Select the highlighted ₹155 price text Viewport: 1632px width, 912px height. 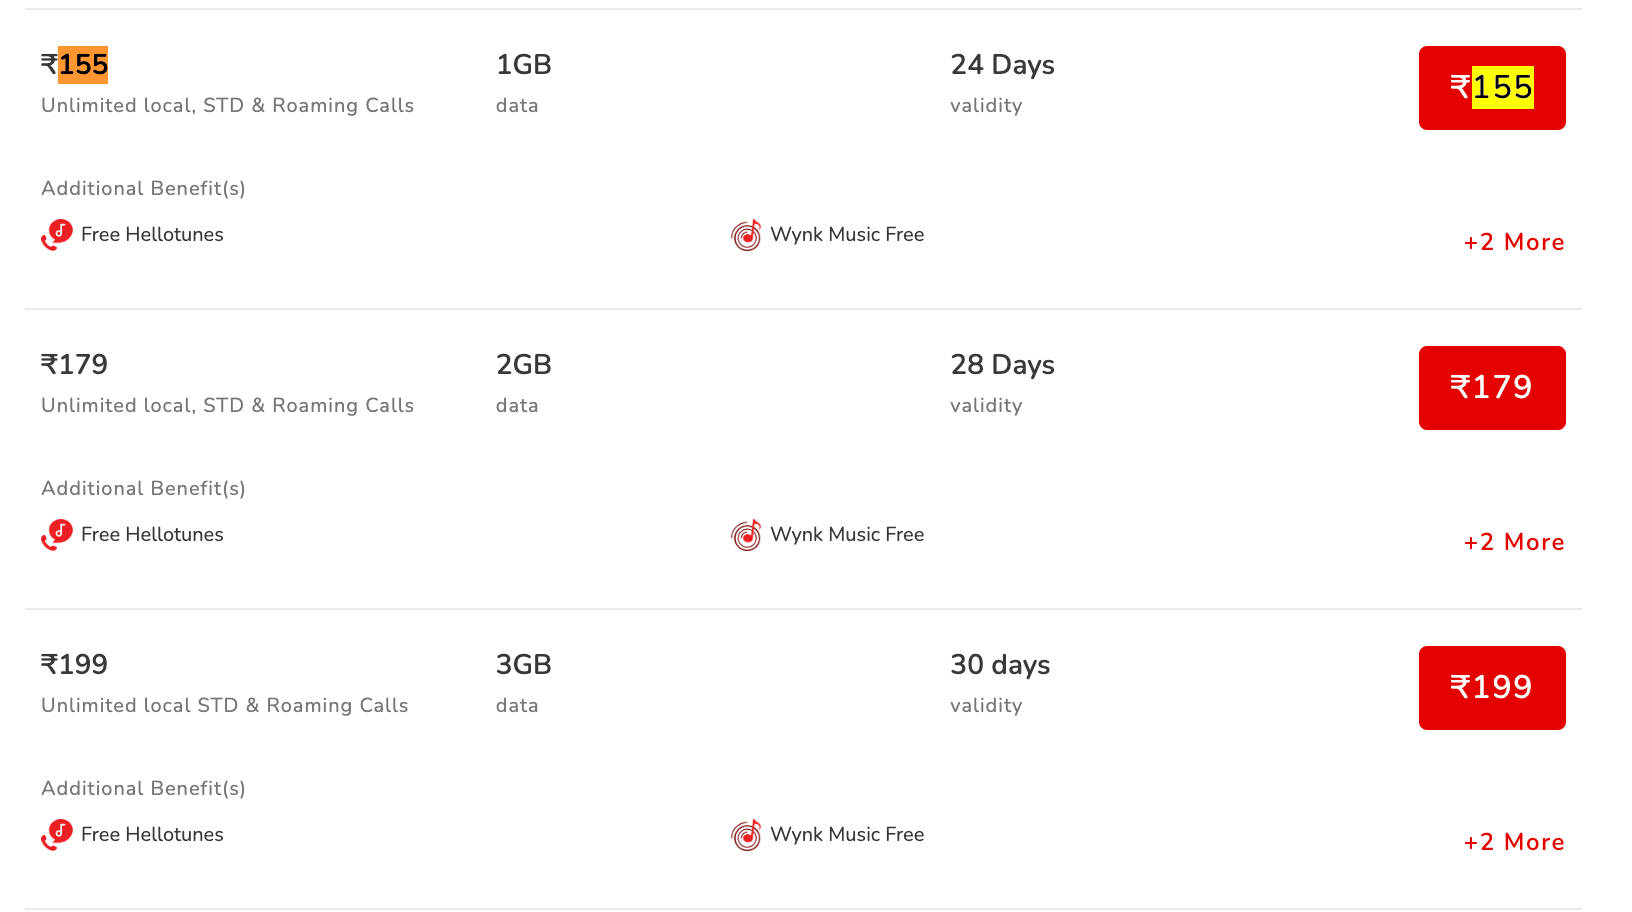click(x=75, y=64)
